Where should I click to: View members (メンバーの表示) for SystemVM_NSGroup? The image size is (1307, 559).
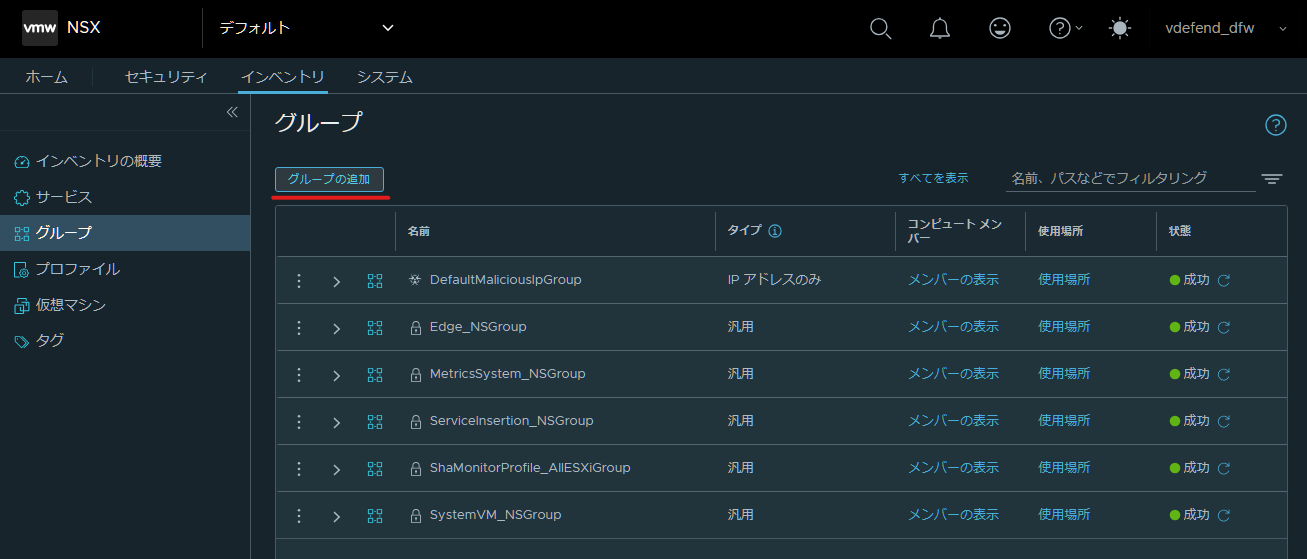coord(953,515)
